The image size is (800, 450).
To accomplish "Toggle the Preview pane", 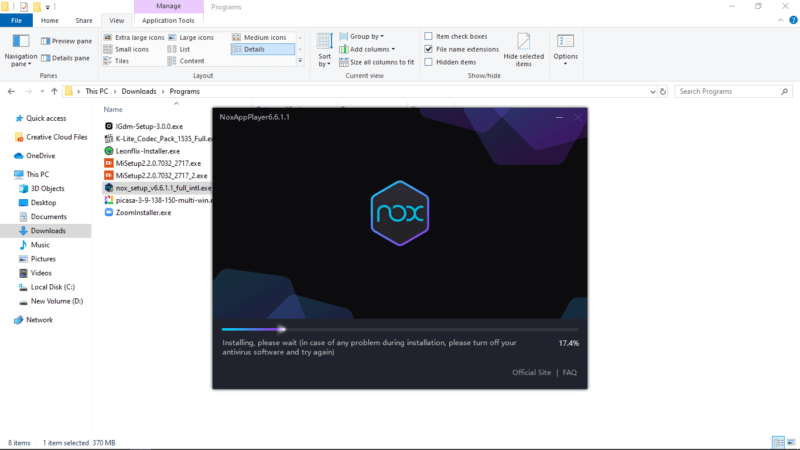I will point(66,41).
